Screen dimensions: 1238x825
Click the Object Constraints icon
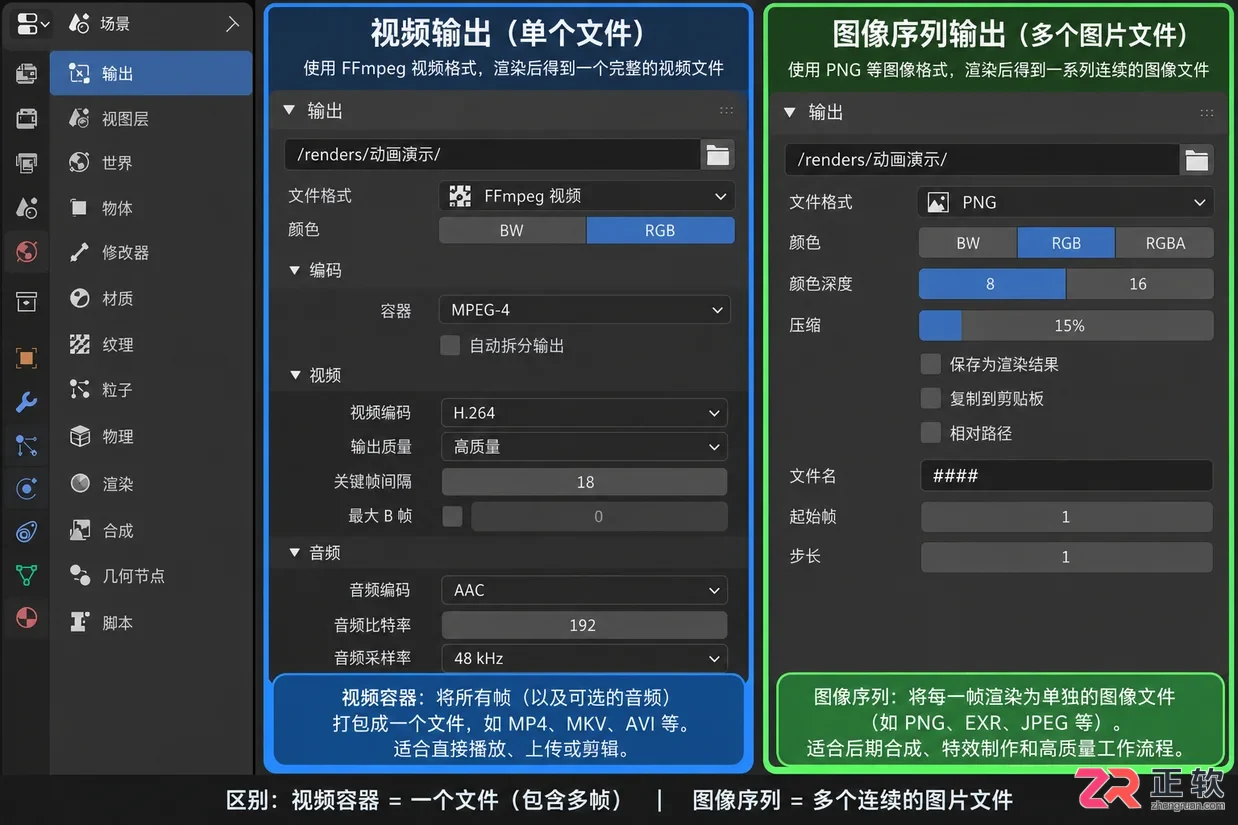coord(26,532)
